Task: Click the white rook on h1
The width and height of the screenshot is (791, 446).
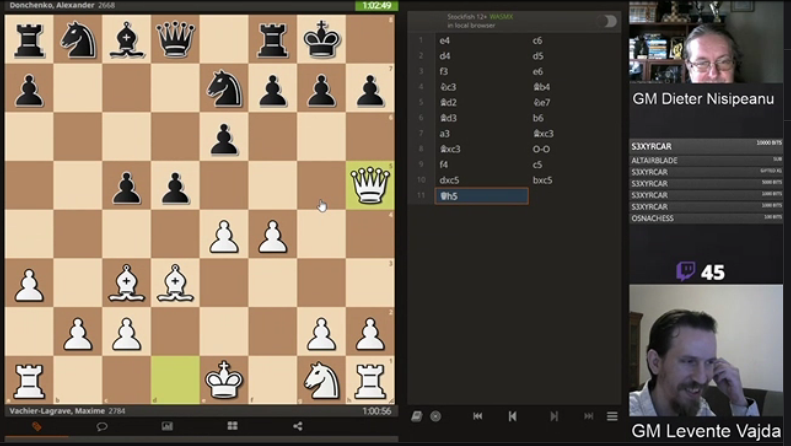Action: coord(370,380)
